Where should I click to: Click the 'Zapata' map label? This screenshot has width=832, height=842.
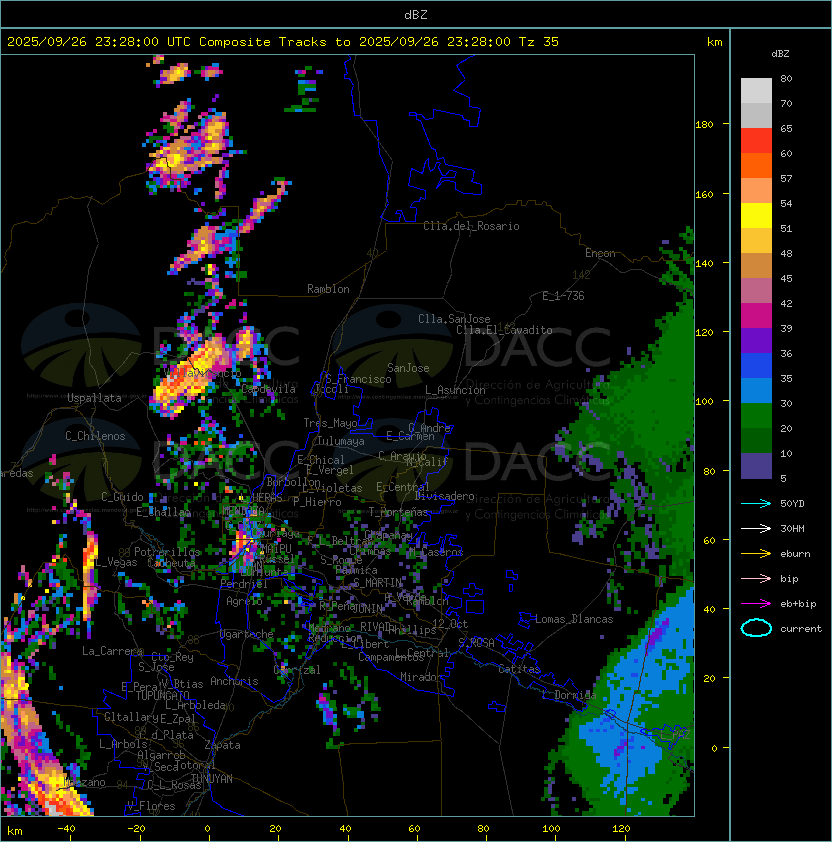coord(222,745)
